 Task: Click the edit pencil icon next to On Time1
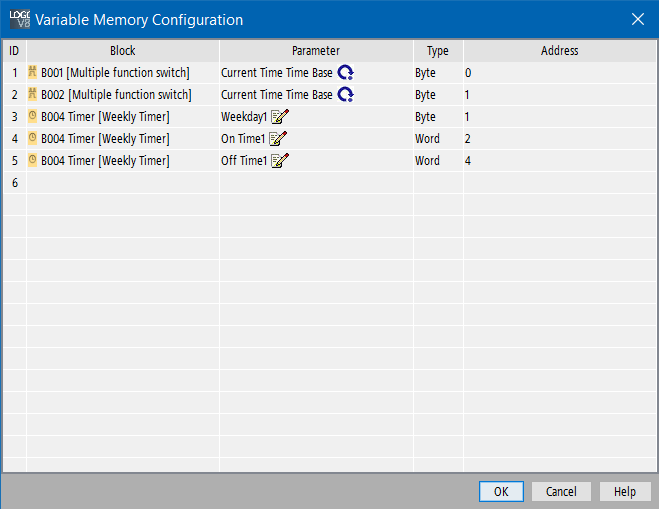(278, 139)
